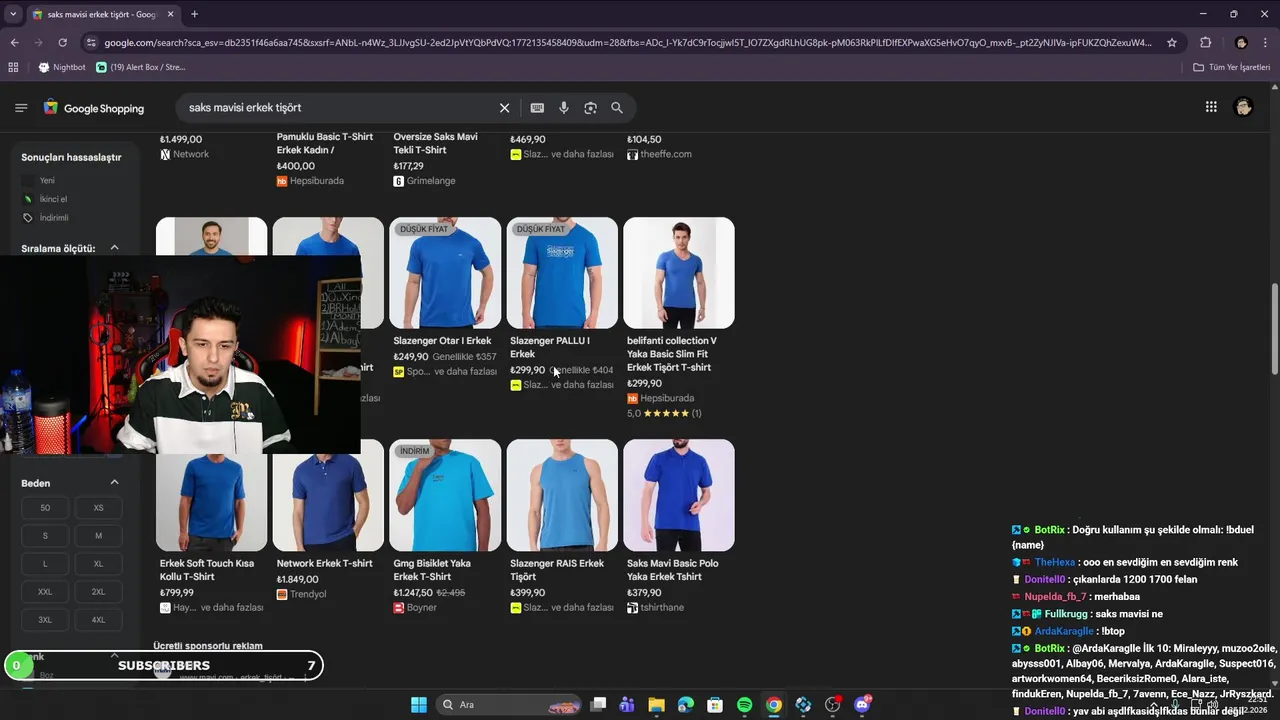Open the on-screen keyboard icon in the search bar
This screenshot has width=1280, height=720.
(537, 108)
